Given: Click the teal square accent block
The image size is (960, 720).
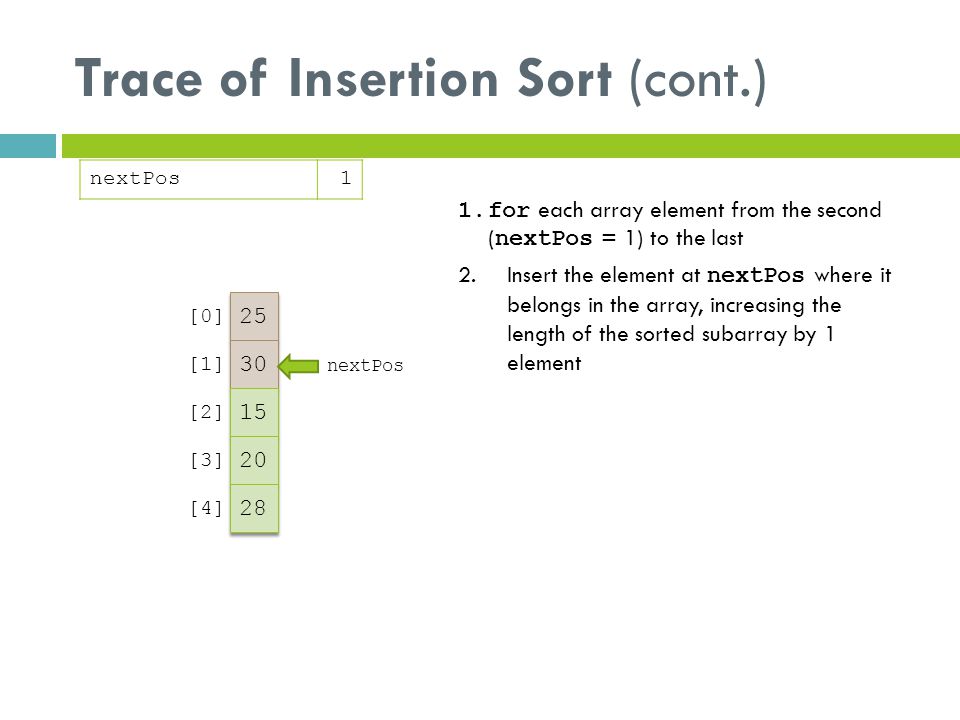Looking at the screenshot, I should [28, 146].
